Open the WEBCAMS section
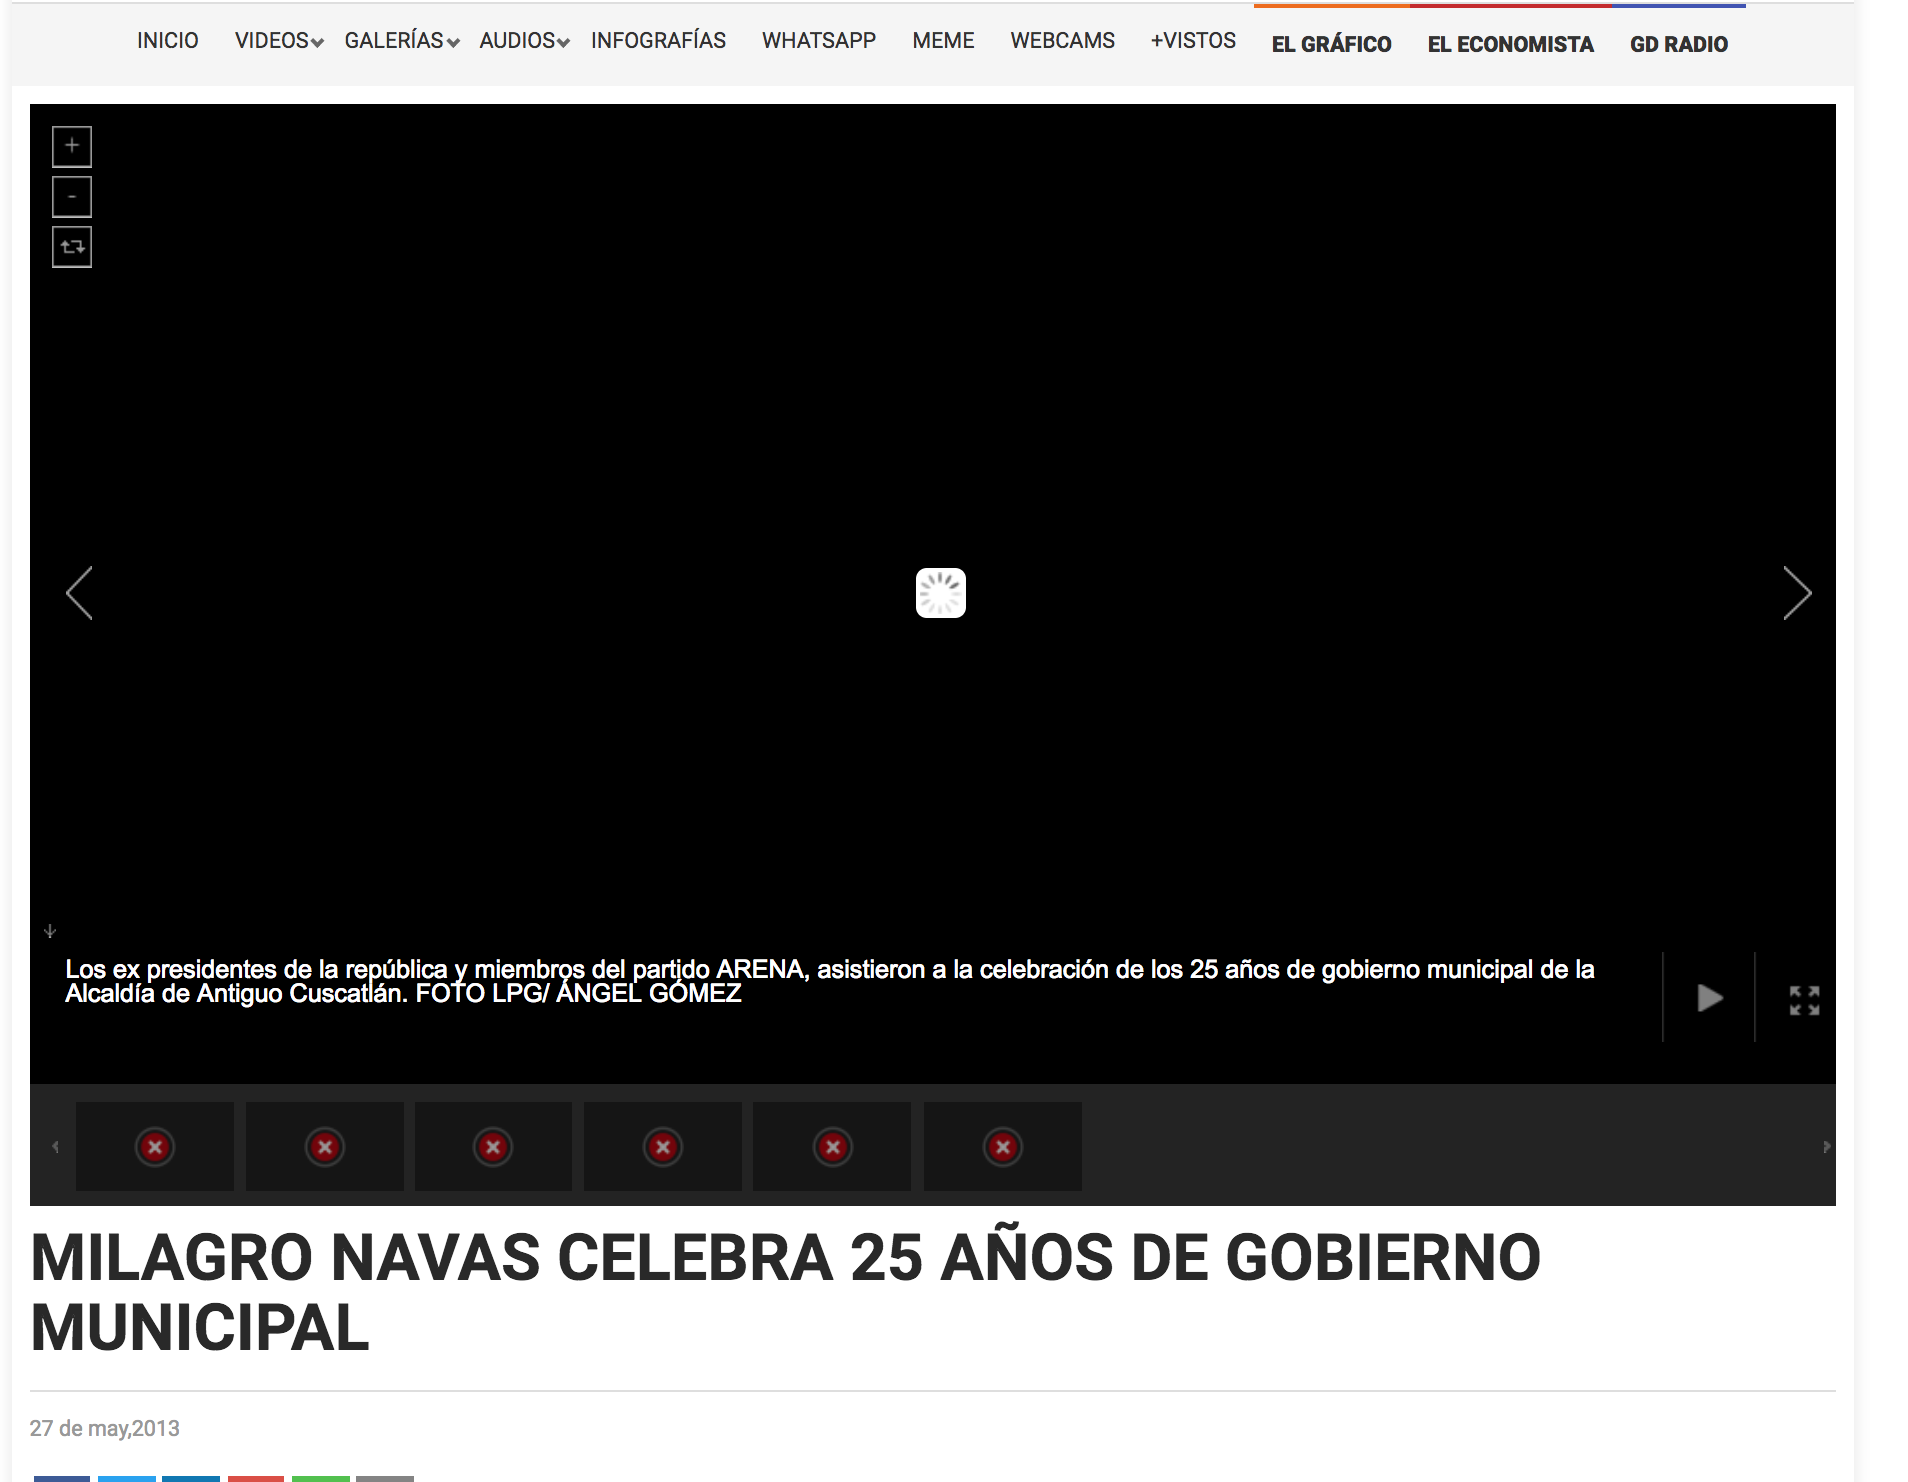 [x=1062, y=41]
